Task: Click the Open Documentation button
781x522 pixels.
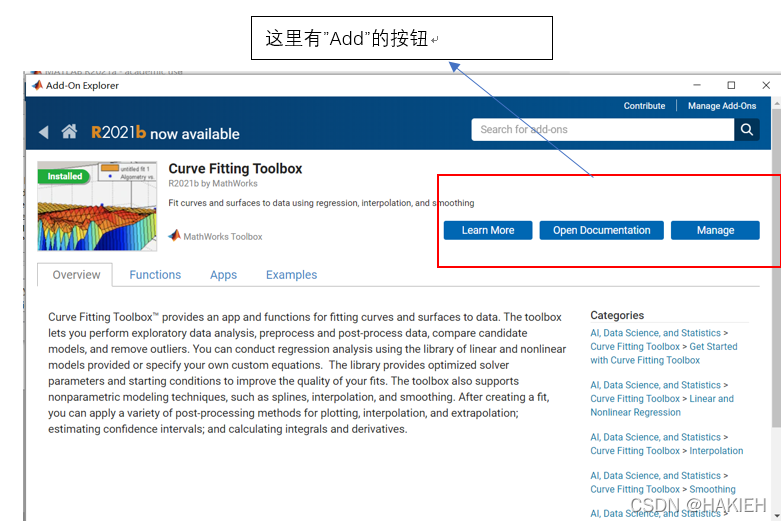Action: point(601,230)
